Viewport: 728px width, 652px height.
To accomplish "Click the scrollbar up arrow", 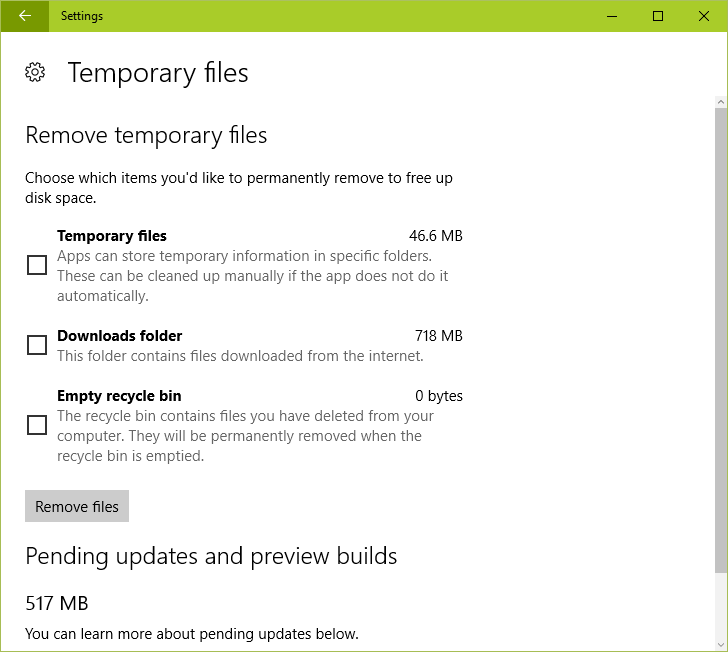I will 721,102.
